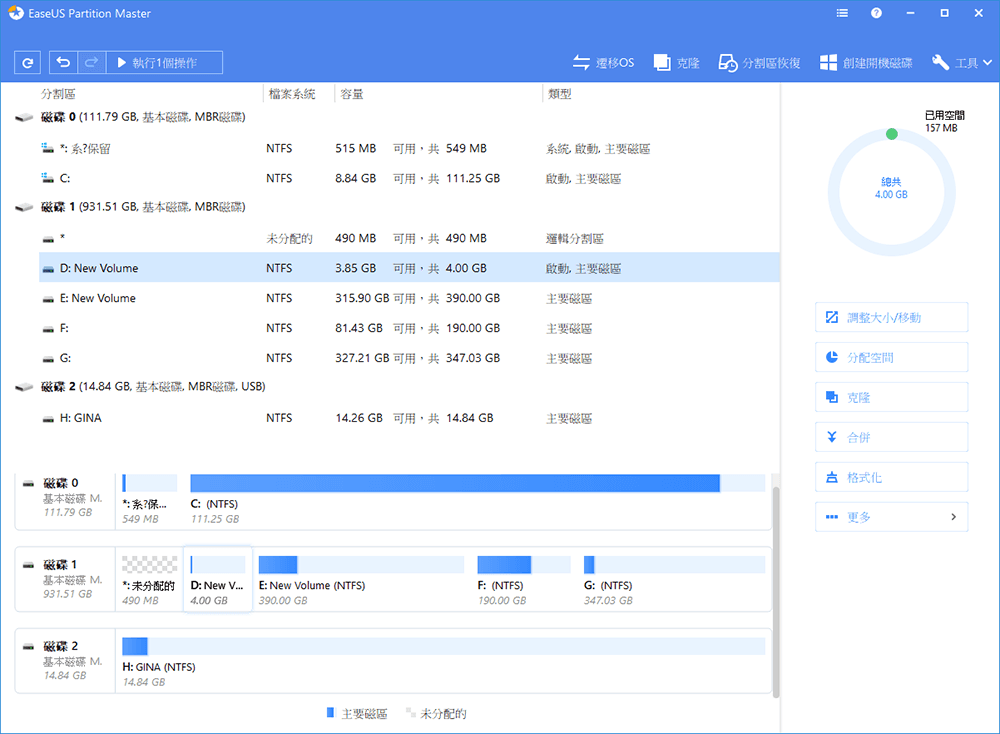The height and width of the screenshot is (734, 1000).
Task: Select 磁碟 1 header row in list
Action: click(x=395, y=207)
